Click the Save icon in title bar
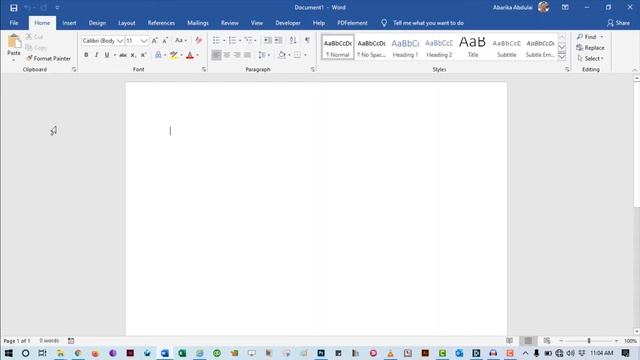Viewport: 640px width, 360px height. point(13,8)
